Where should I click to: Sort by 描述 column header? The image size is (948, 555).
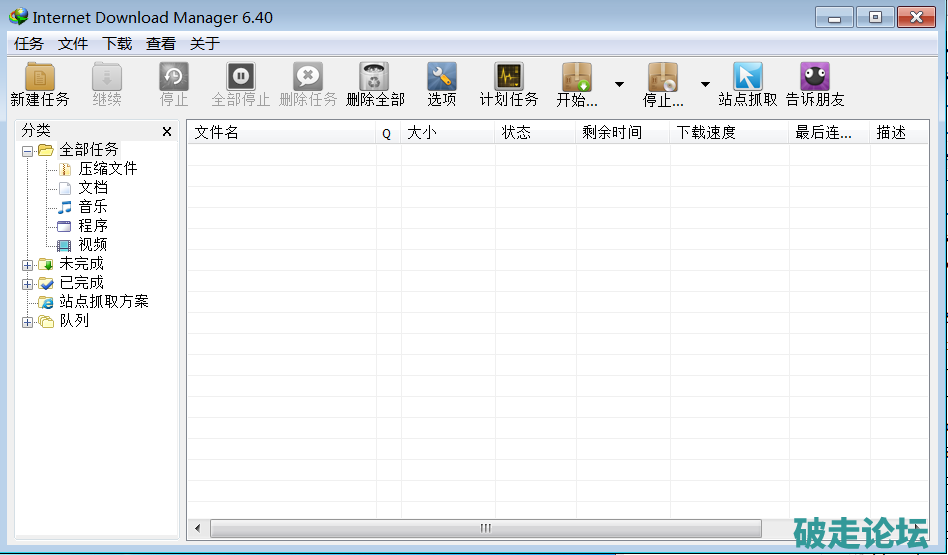tap(899, 132)
